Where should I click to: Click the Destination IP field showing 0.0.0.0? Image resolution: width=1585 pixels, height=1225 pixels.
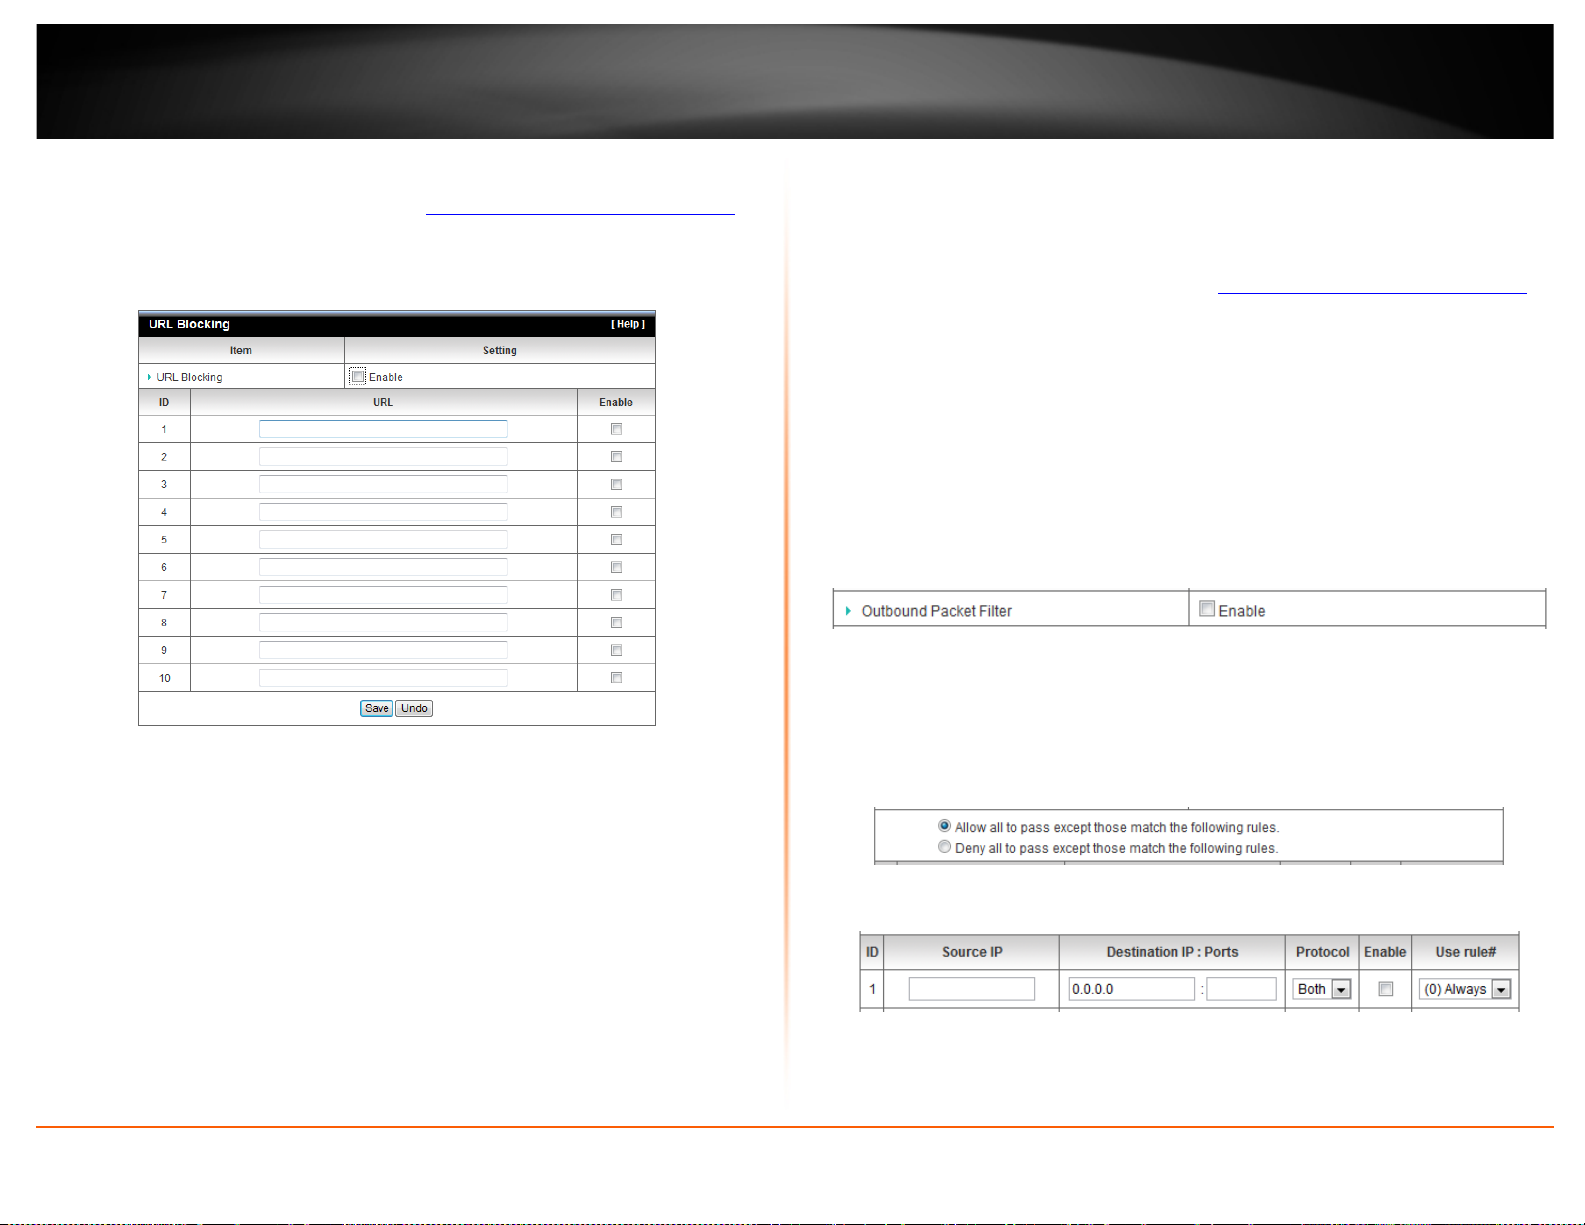(1131, 989)
